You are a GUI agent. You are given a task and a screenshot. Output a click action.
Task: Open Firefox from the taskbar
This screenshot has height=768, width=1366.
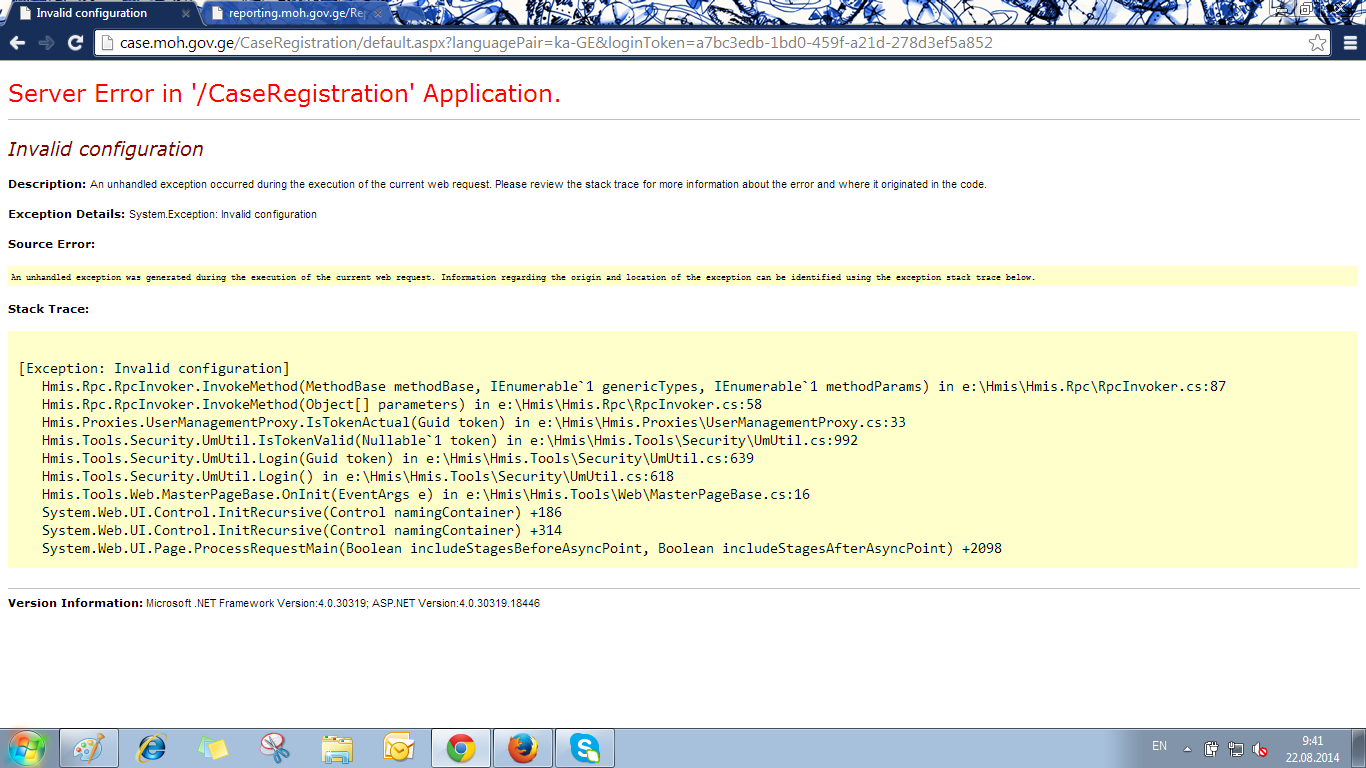(523, 748)
